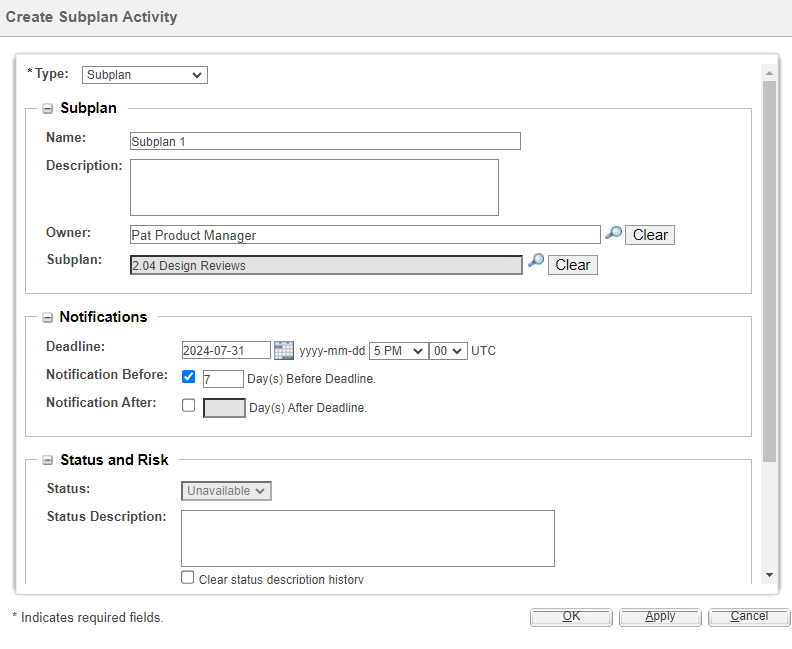
Task: Click the Subplan field showing 2.04 Design Reviews
Action: pos(326,265)
